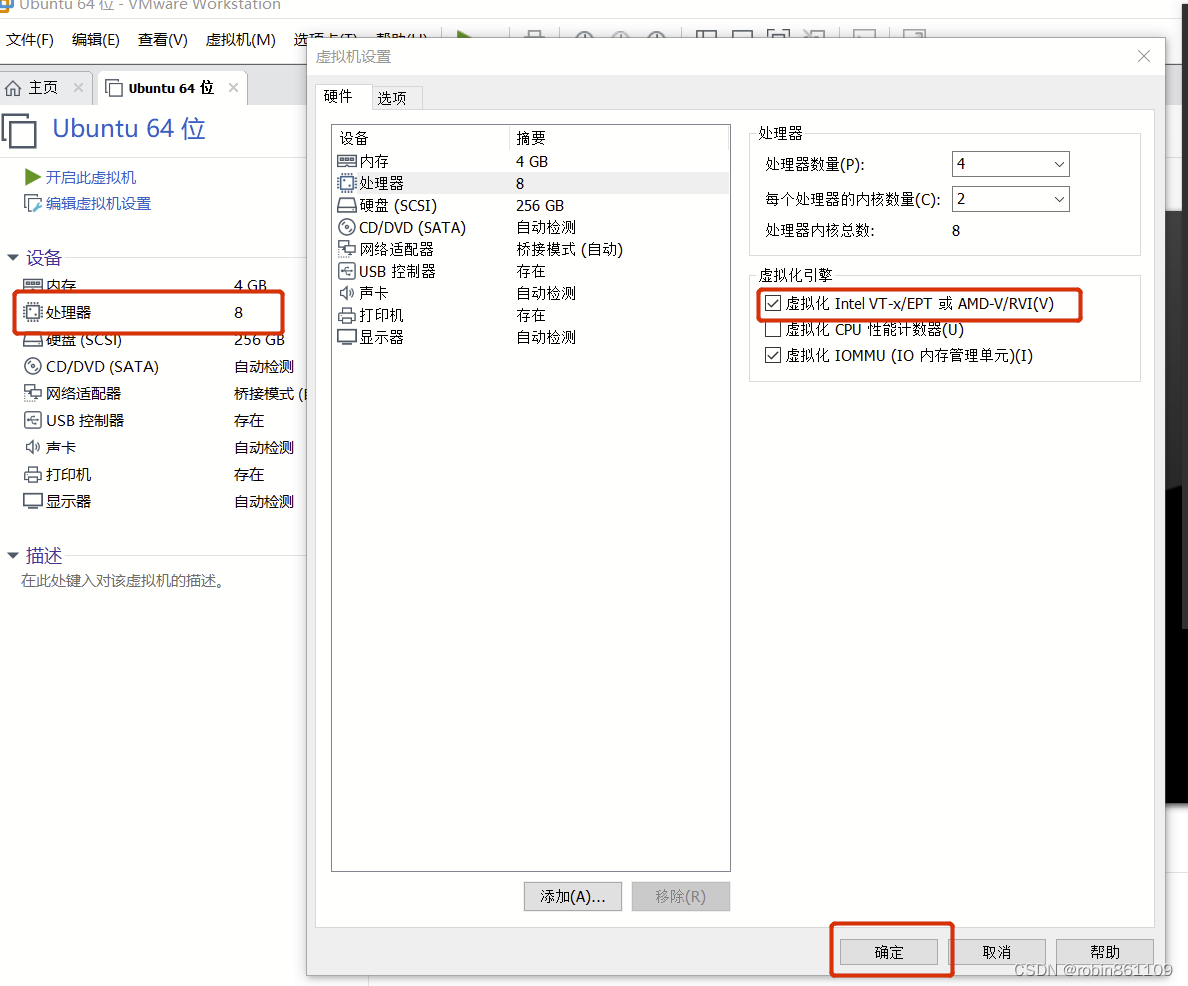1188x986 pixels.
Task: Click the 添加(A)... button
Action: 572,896
